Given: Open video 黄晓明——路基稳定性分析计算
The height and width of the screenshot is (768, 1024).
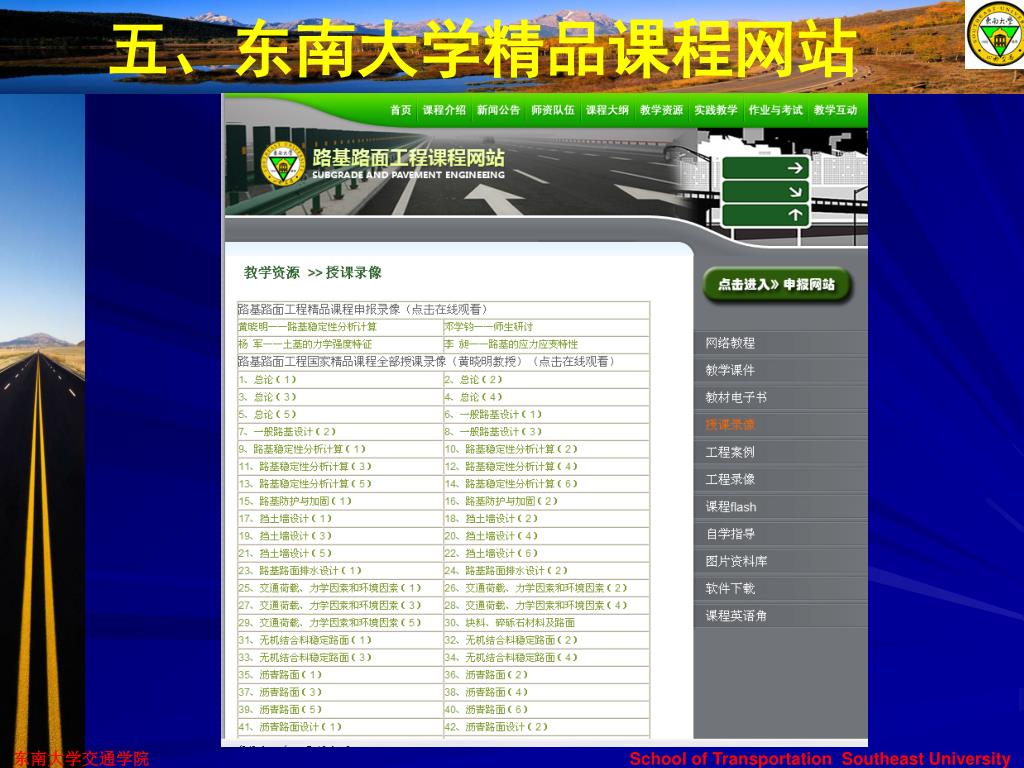Looking at the screenshot, I should [x=307, y=327].
